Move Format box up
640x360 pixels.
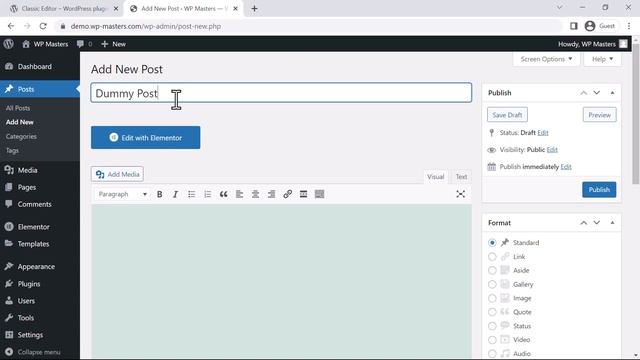[584, 223]
